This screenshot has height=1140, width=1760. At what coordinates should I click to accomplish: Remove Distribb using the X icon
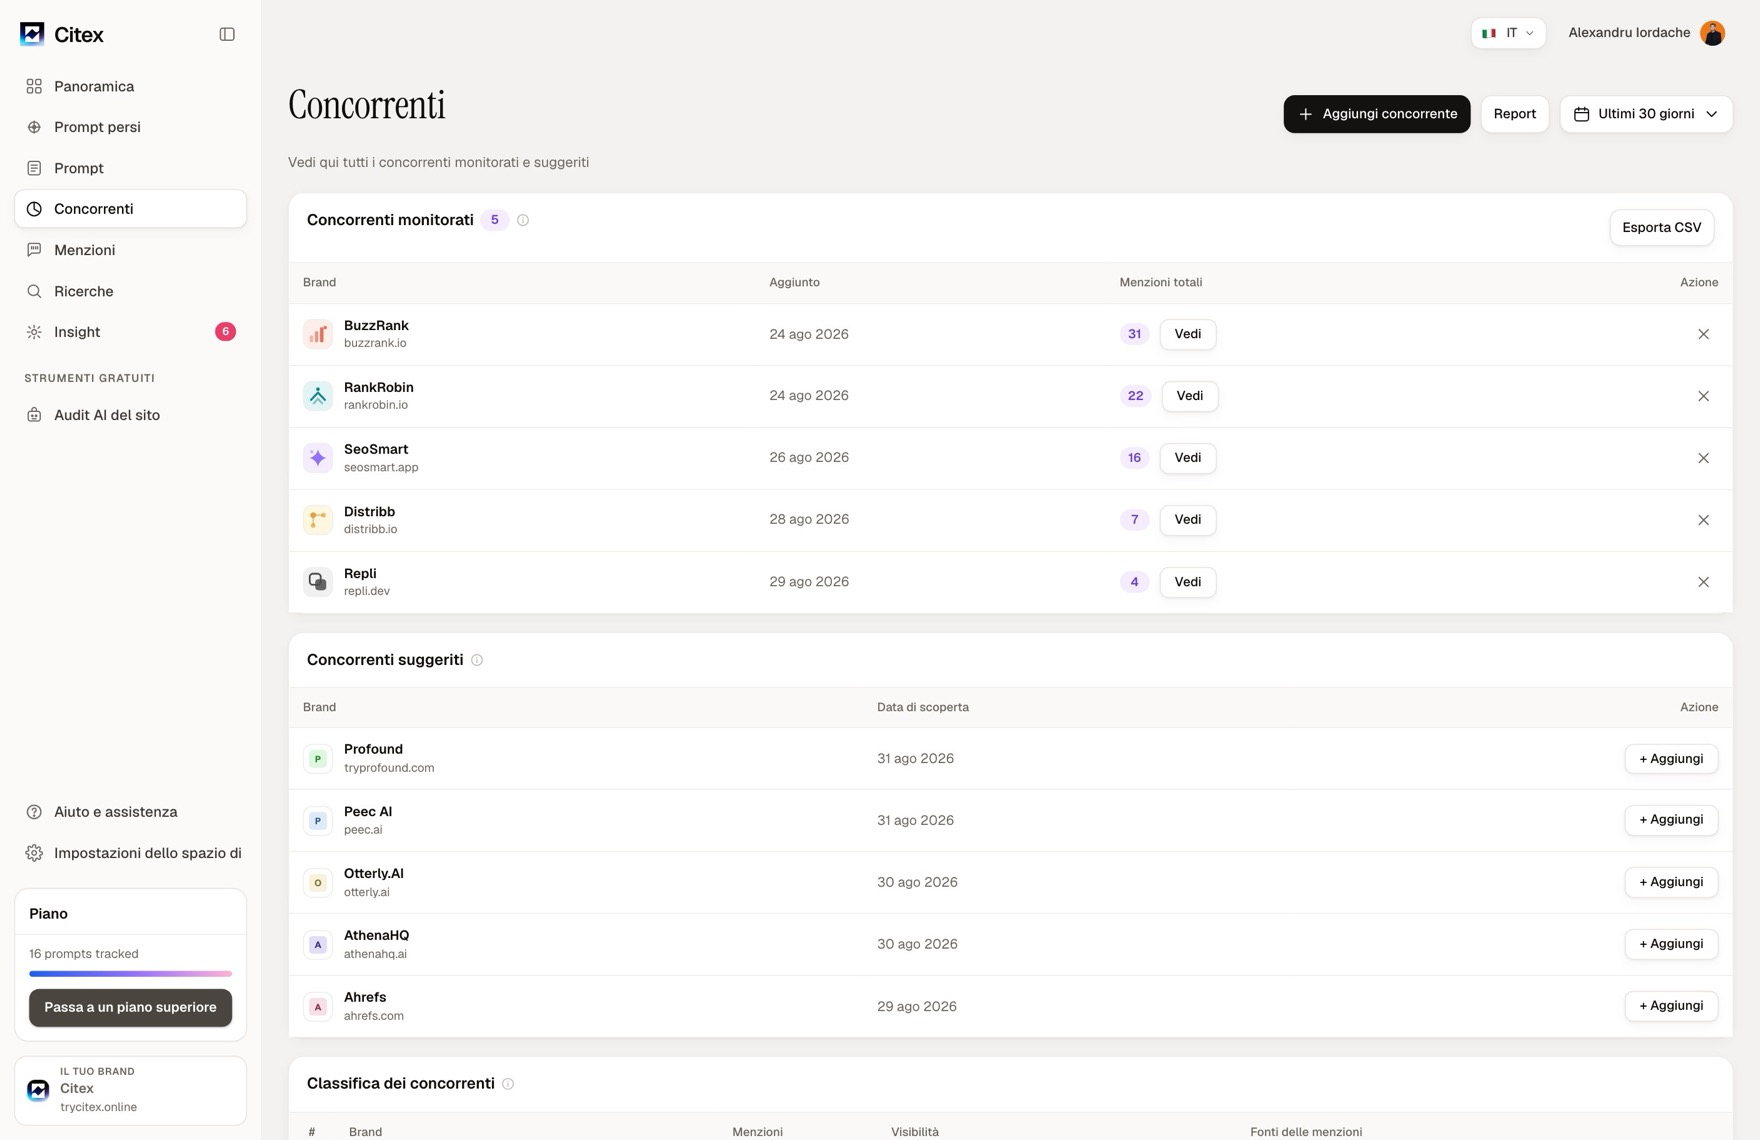[1703, 520]
